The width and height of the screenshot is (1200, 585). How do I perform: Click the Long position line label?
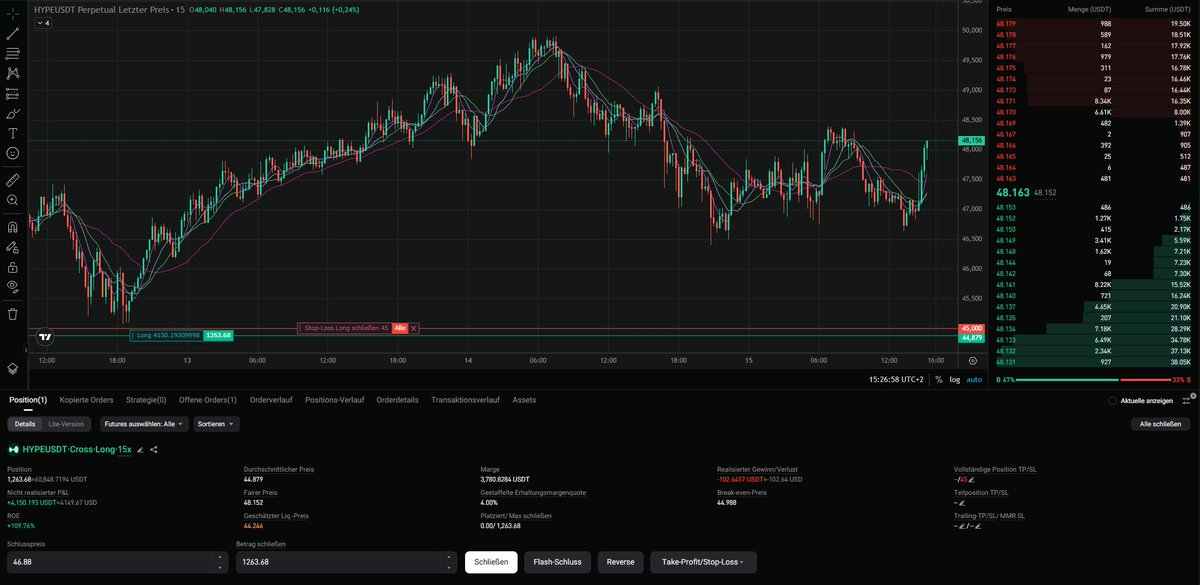pyautogui.click(x=167, y=335)
